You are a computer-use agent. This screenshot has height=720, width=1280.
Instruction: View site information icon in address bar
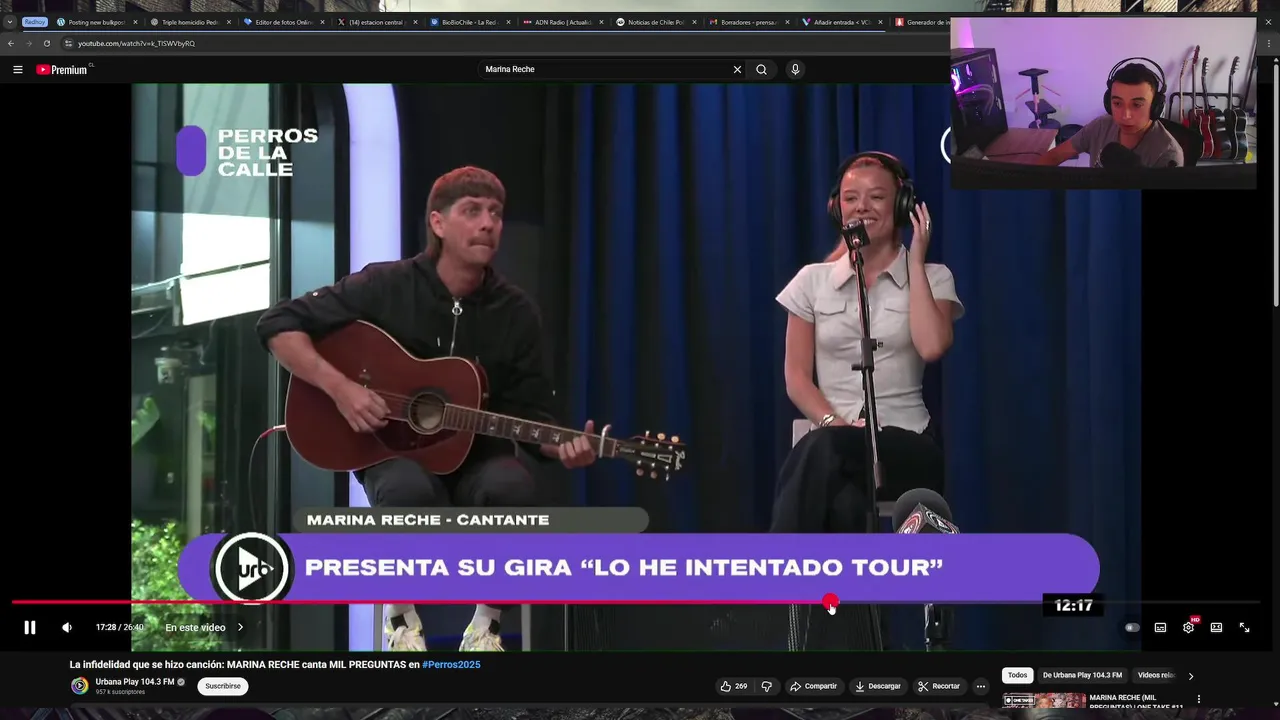69,43
